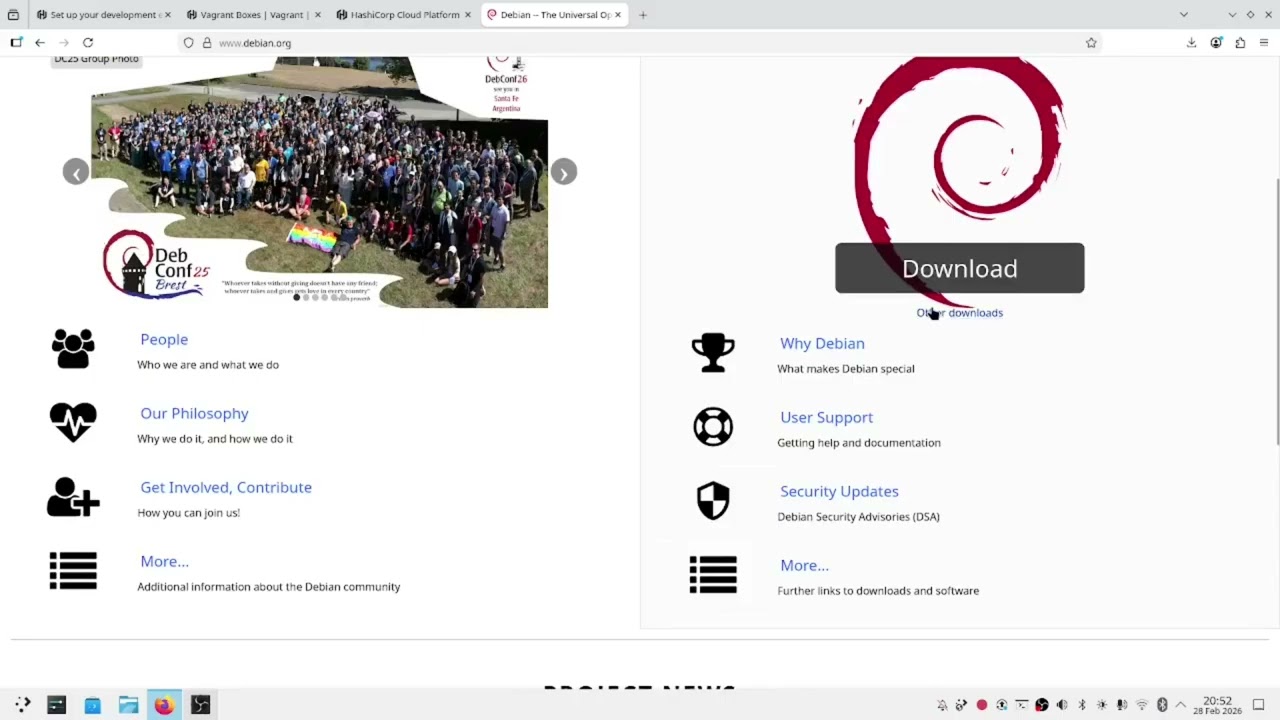The width and height of the screenshot is (1280, 720).
Task: Click the tracking protection shield in address bar
Action: [188, 43]
